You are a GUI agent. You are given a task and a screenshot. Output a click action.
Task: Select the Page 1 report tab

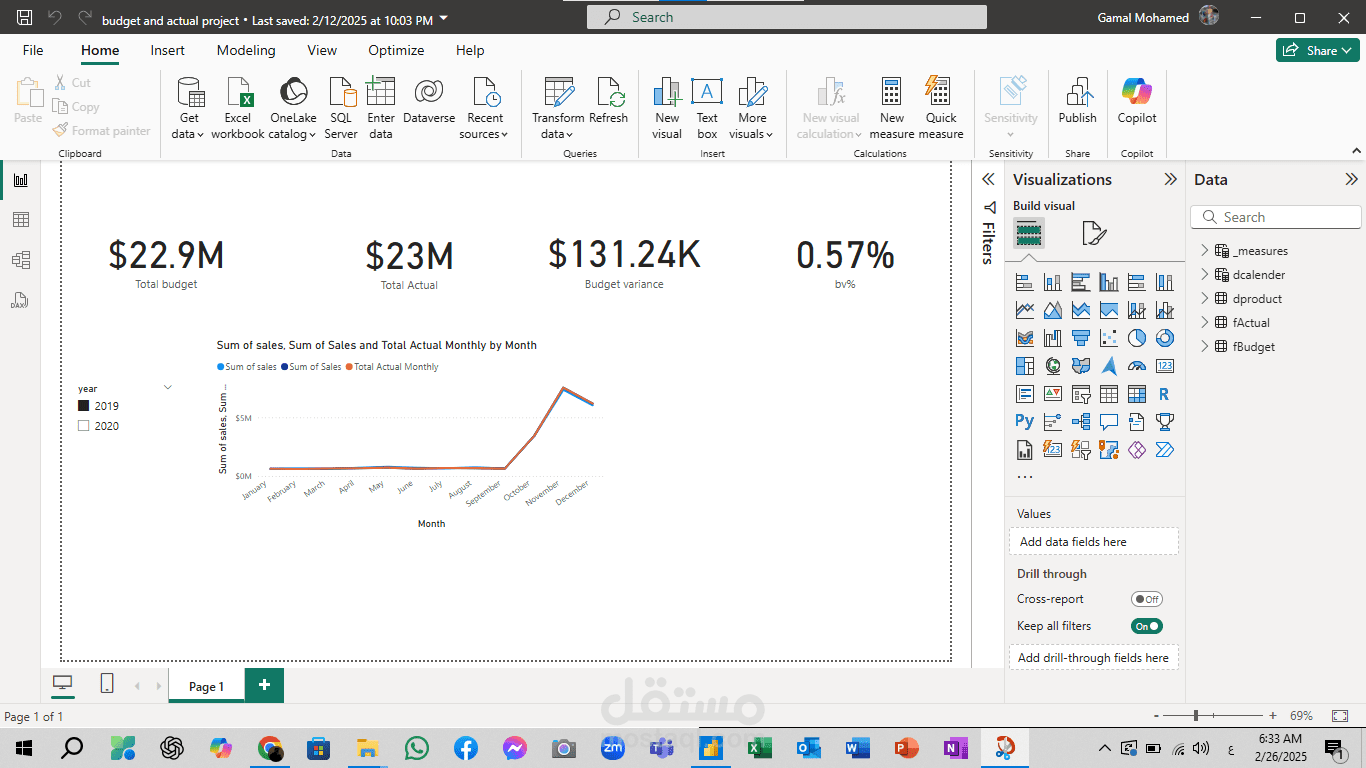pos(206,687)
